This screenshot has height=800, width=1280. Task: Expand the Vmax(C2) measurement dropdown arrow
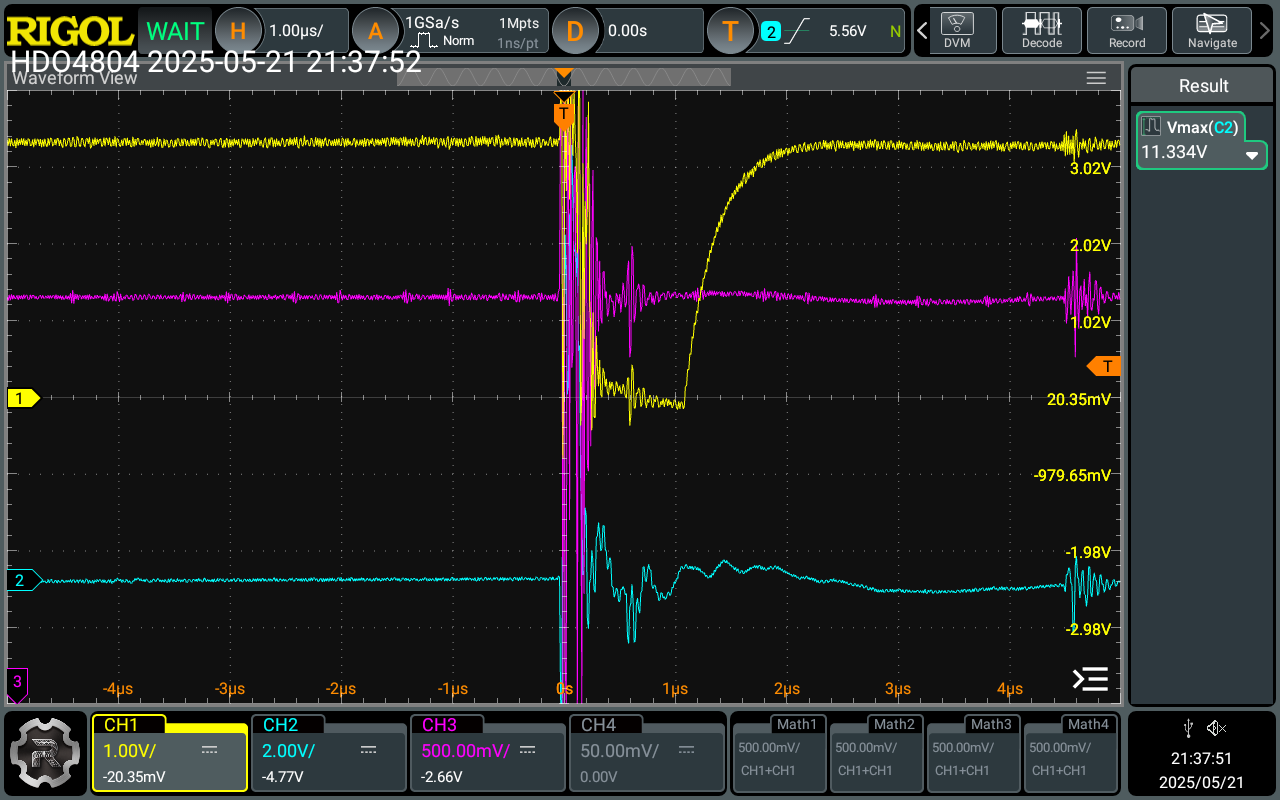(1251, 155)
